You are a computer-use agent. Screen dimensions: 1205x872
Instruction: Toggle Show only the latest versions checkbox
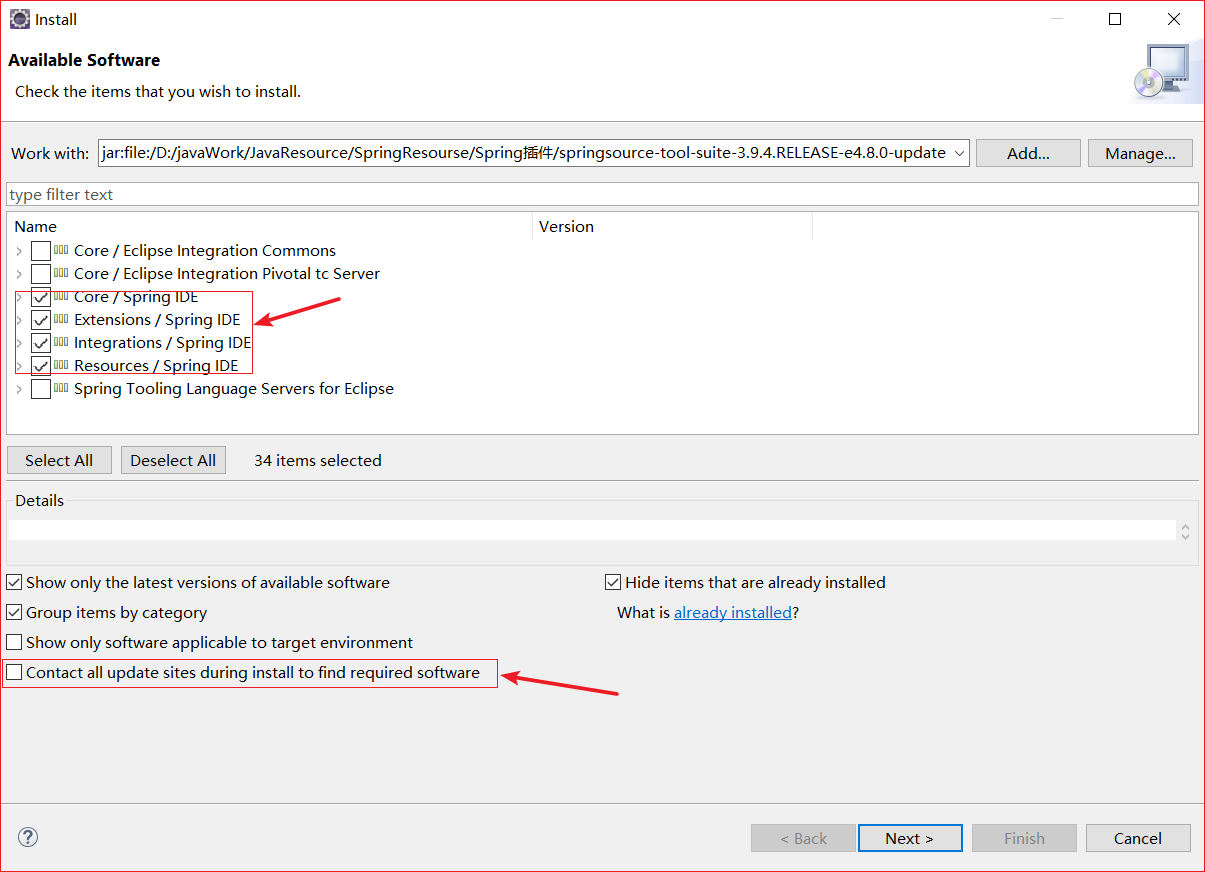(14, 582)
